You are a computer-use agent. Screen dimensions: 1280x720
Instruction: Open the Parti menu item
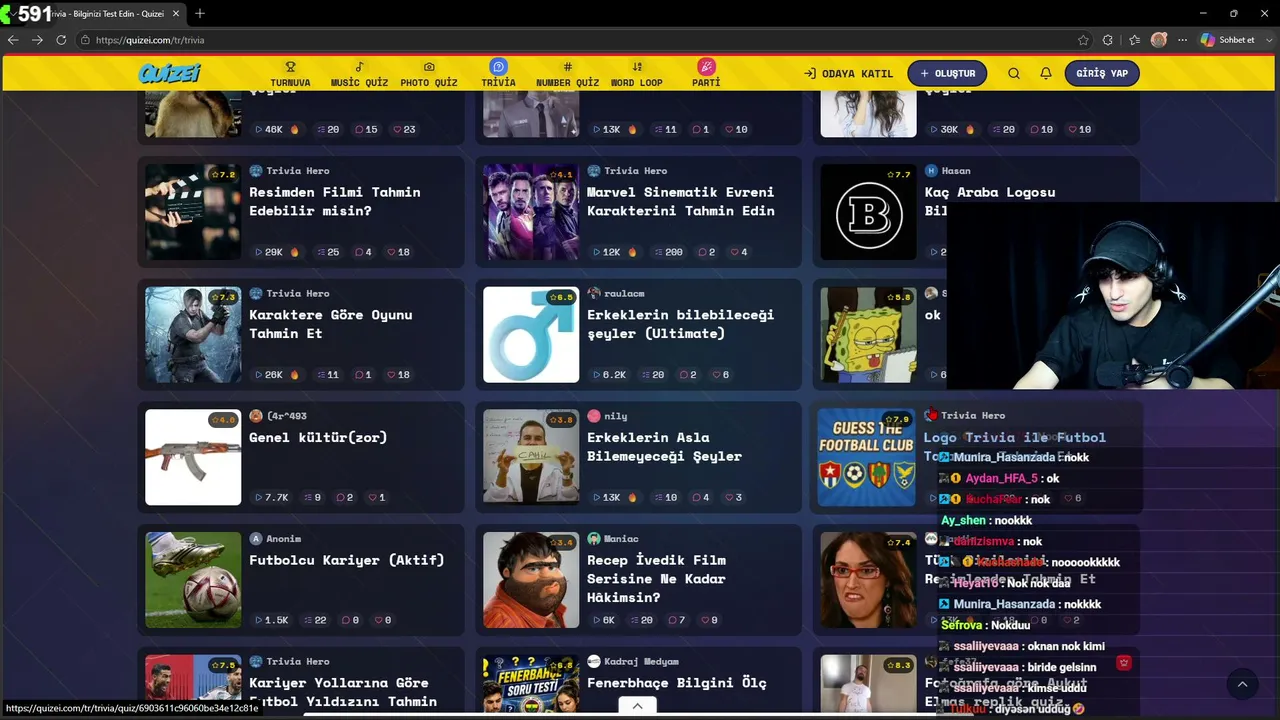(x=706, y=74)
